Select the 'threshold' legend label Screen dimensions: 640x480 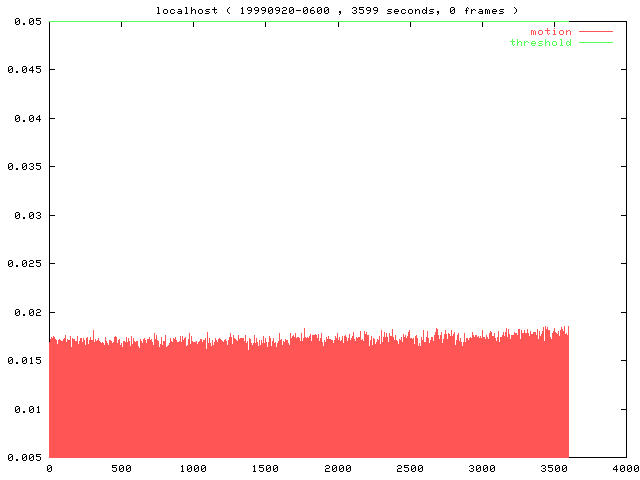540,43
